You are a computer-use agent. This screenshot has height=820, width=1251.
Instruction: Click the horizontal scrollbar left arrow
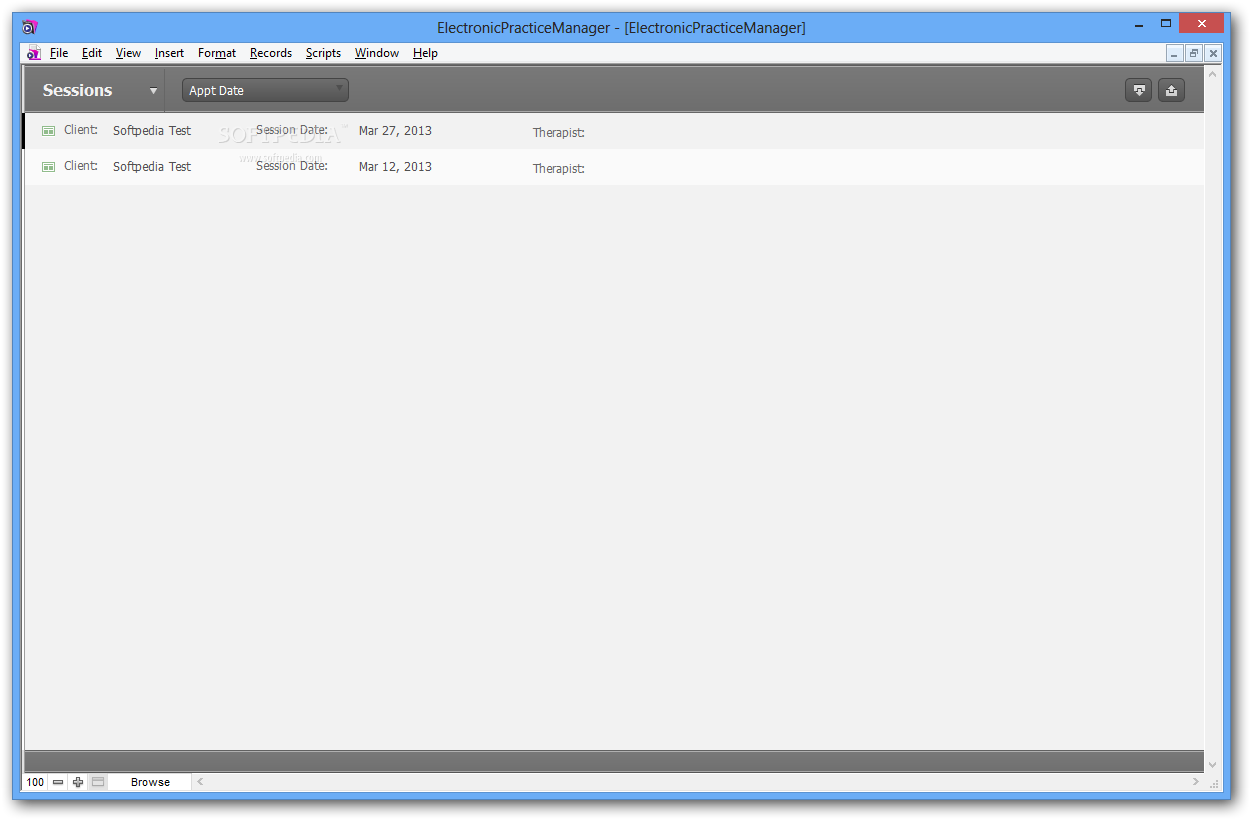coord(199,782)
